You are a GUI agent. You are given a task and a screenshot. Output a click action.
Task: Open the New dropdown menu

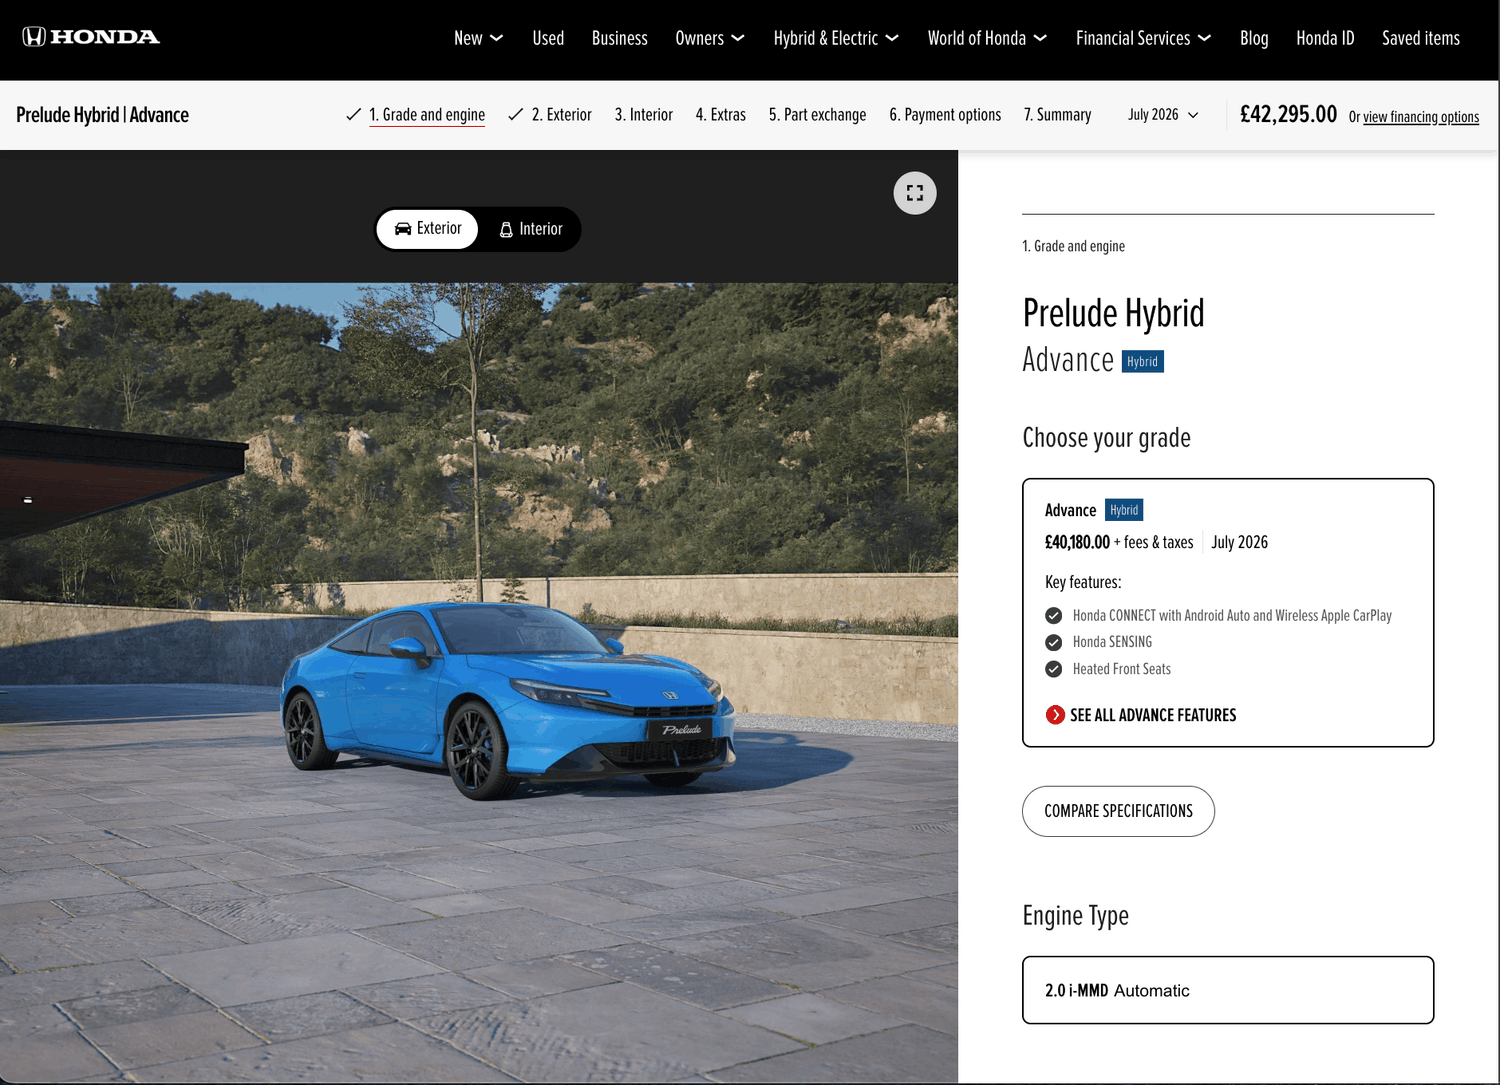(478, 38)
